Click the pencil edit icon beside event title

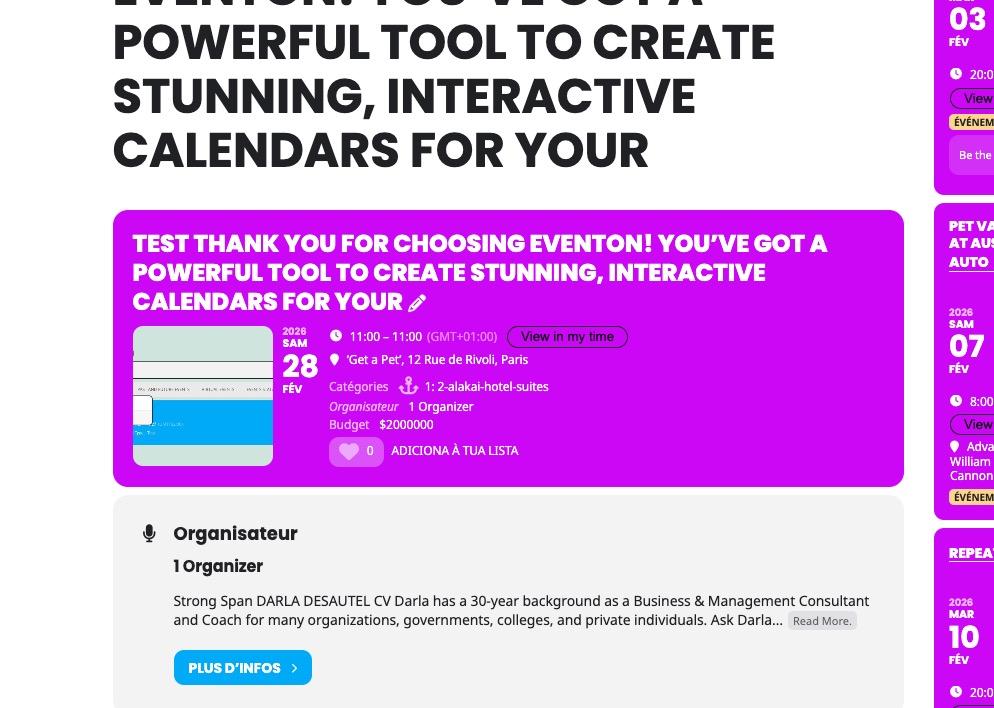[x=417, y=303]
